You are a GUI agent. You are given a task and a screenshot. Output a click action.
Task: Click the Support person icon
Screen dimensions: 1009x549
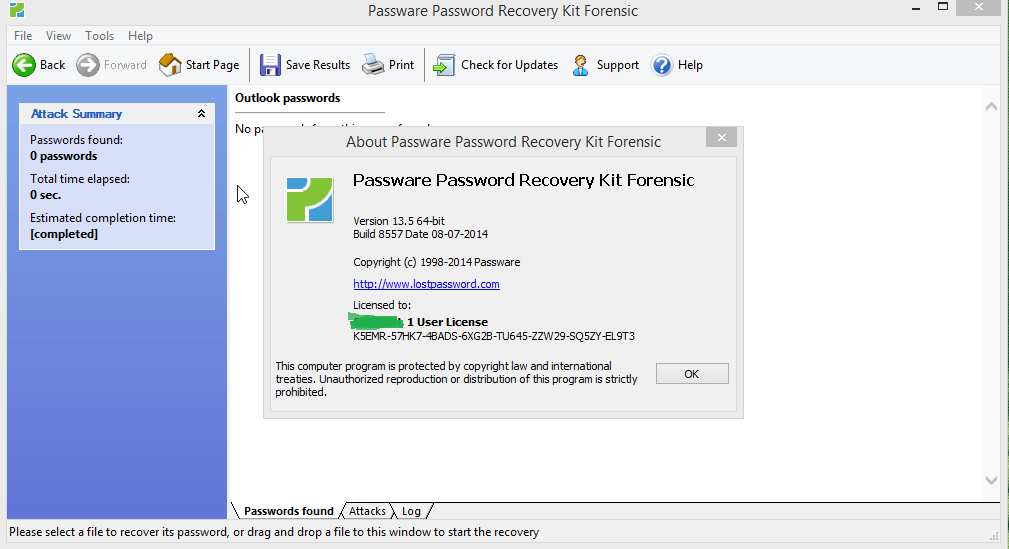click(x=580, y=65)
